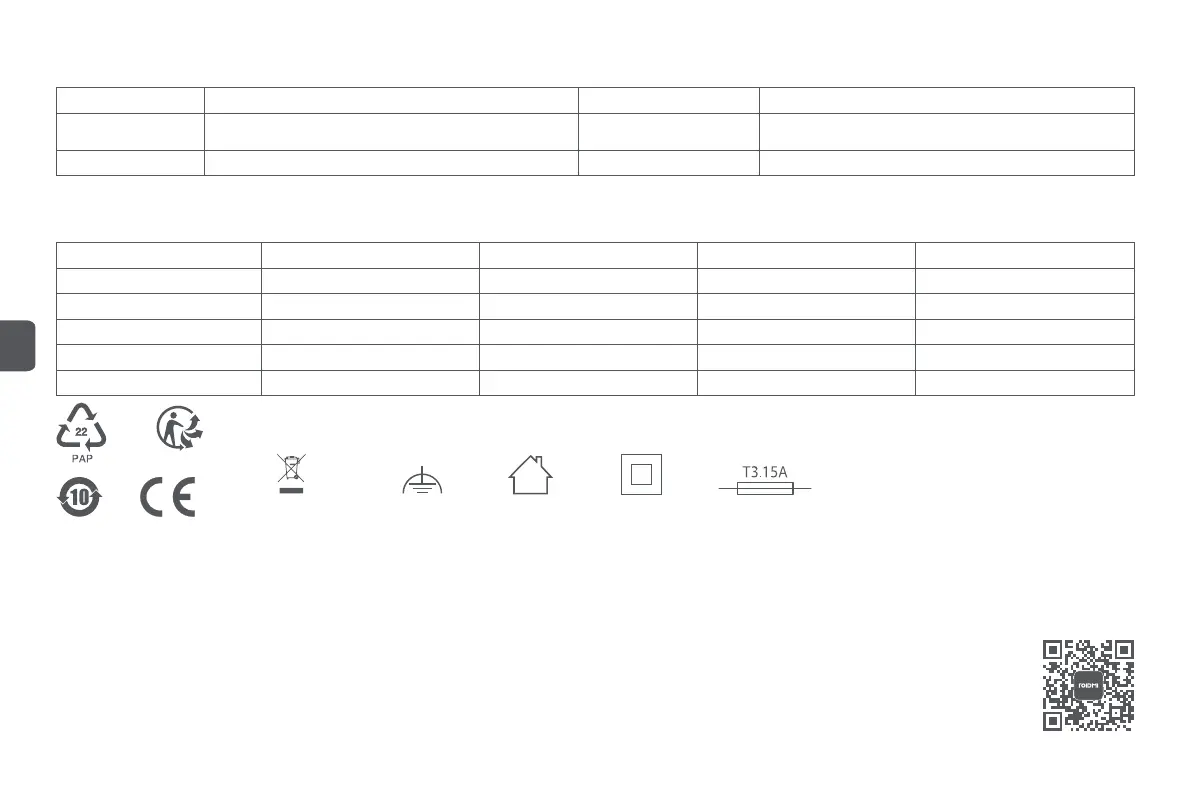Click the top-left finder square of the QR code
The height and width of the screenshot is (794, 1191).
[1053, 651]
